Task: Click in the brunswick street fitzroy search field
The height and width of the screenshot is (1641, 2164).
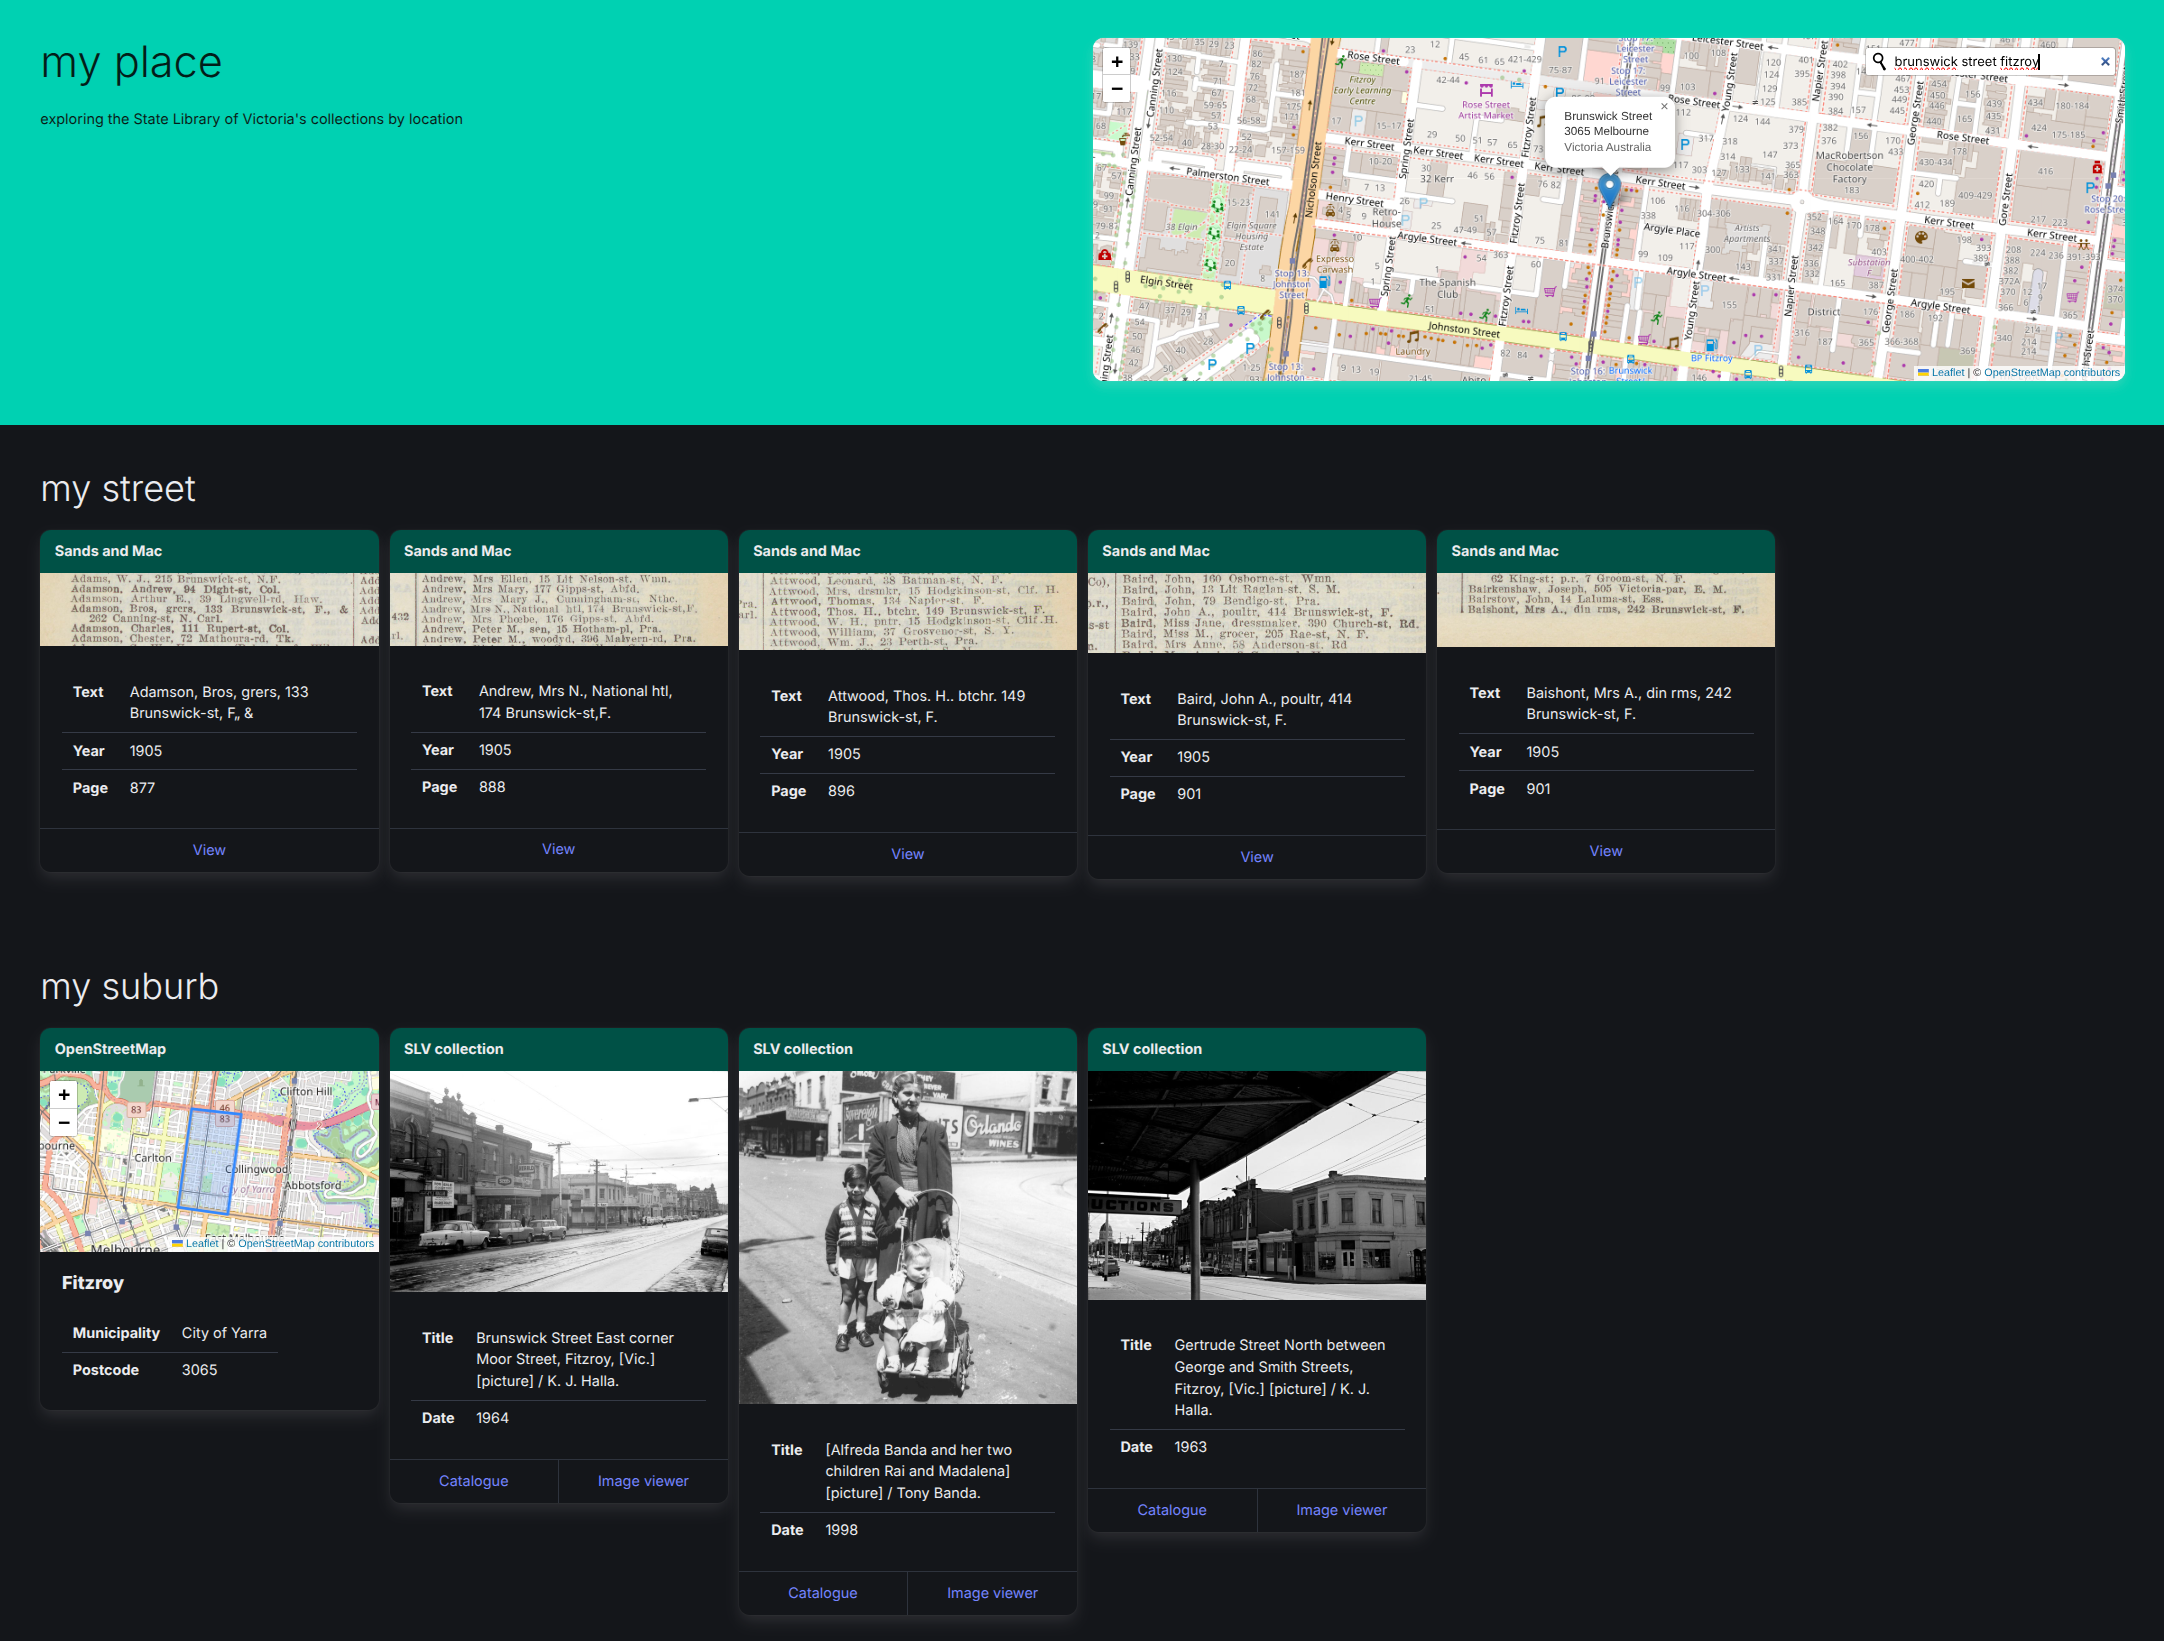Action: 1990,62
